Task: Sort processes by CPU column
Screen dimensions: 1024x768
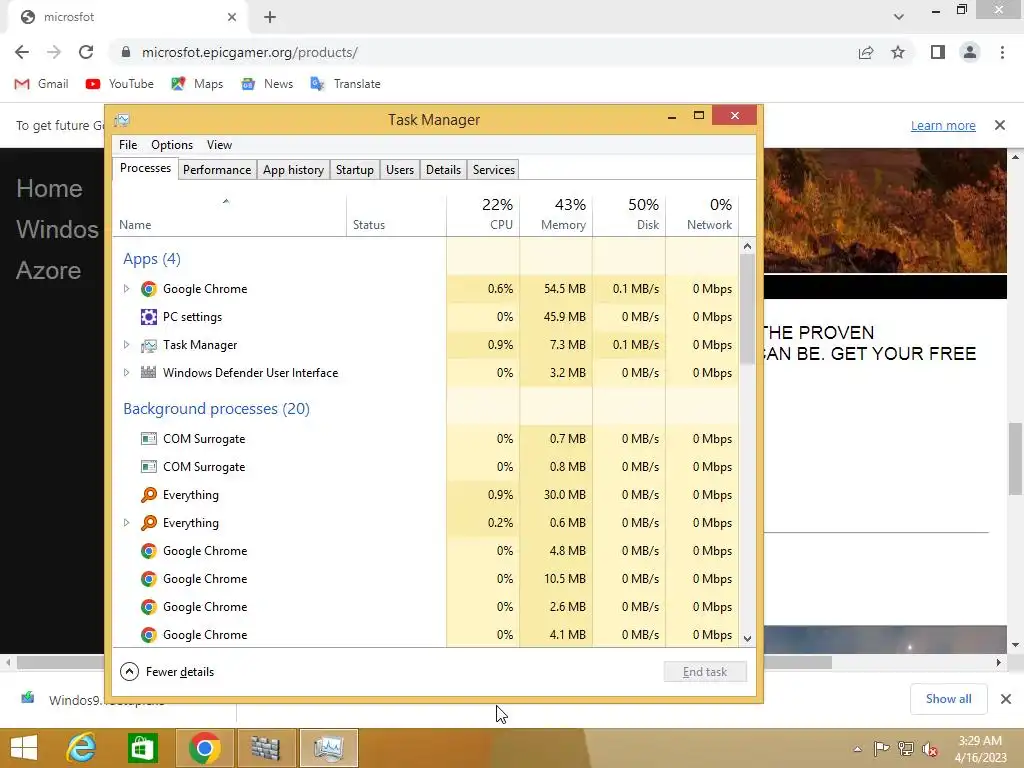Action: pos(483,214)
